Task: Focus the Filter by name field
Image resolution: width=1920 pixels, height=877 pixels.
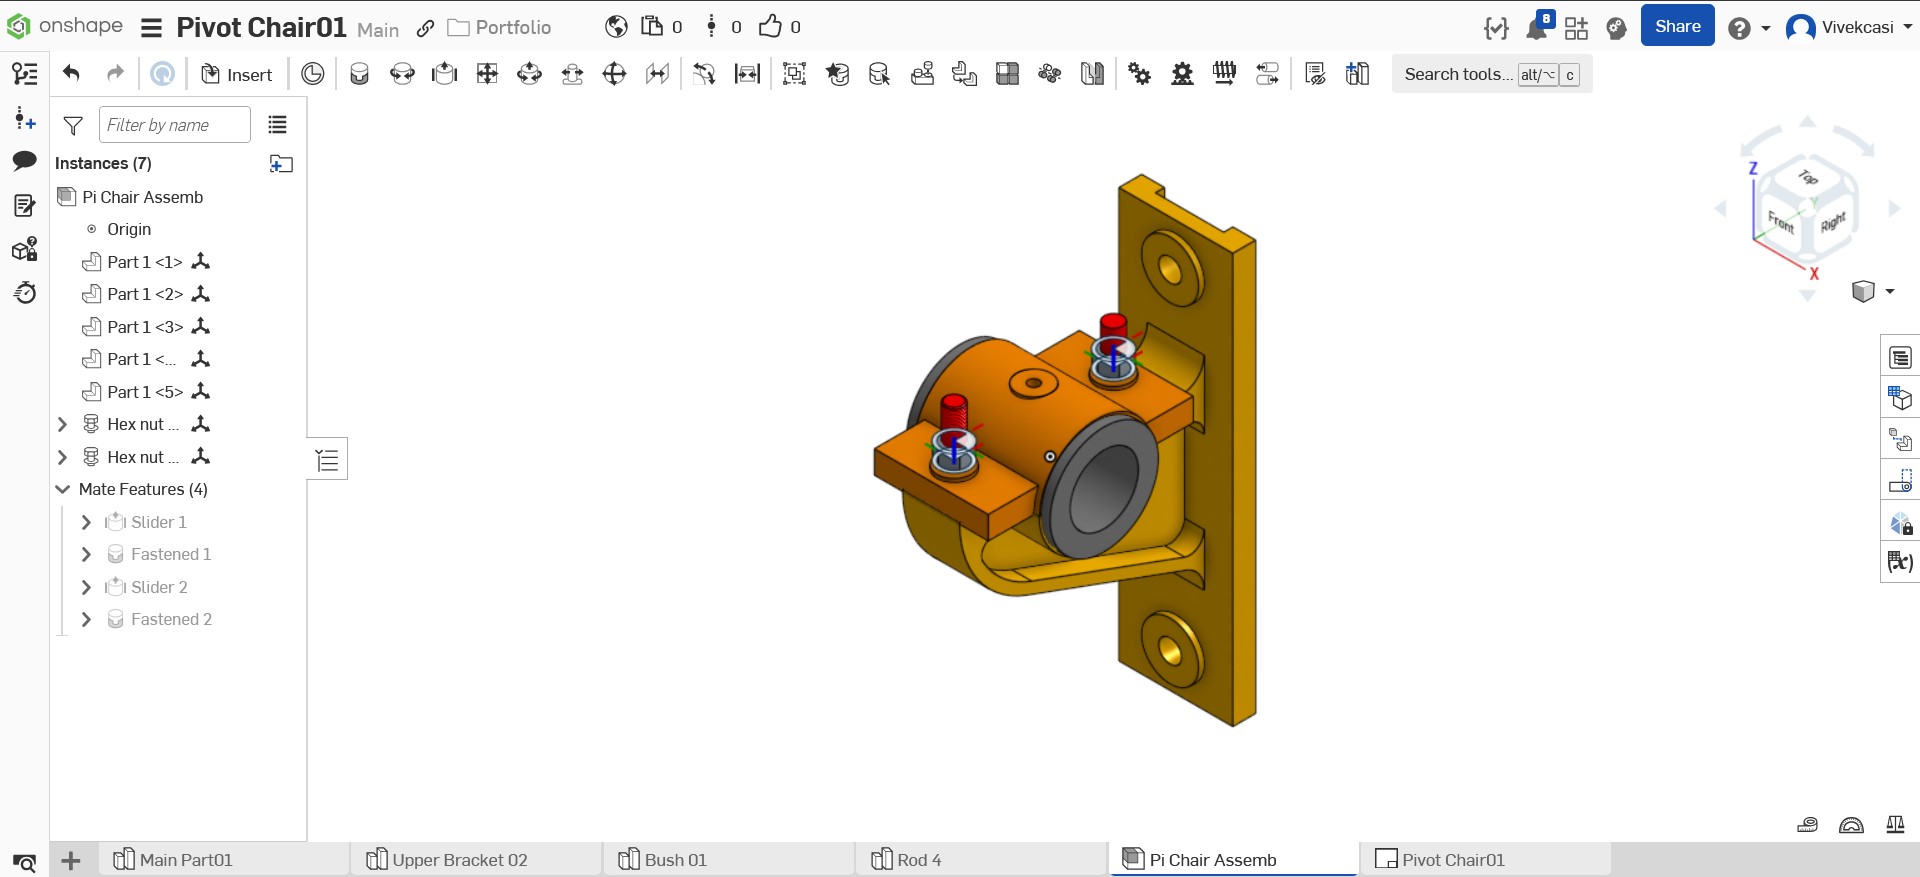Action: pyautogui.click(x=174, y=125)
